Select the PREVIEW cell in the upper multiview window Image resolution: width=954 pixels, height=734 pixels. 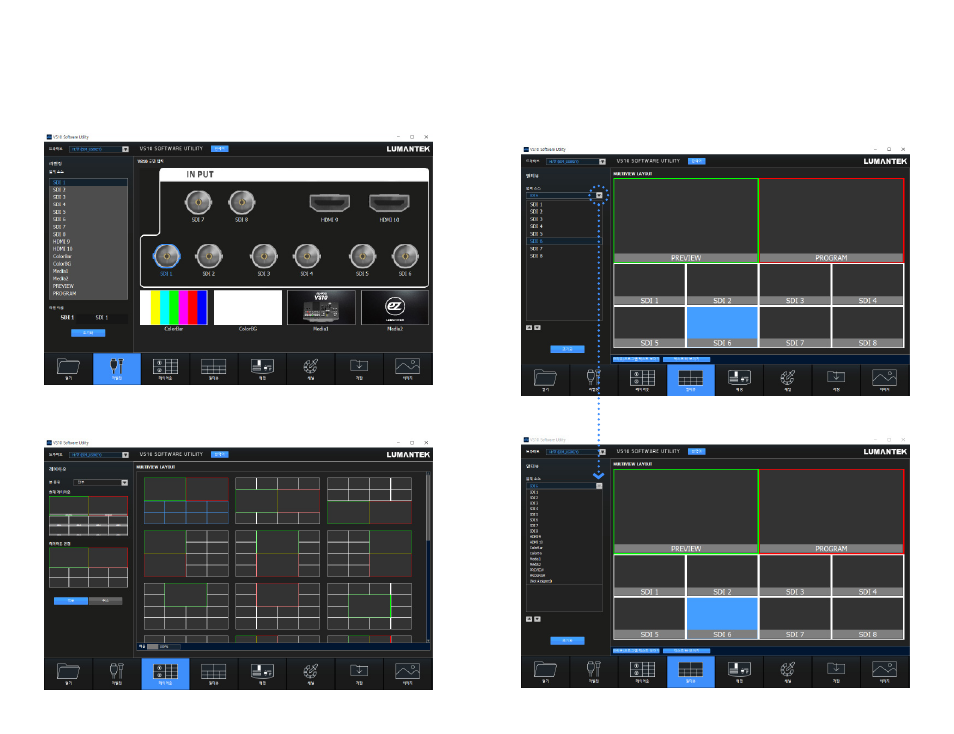pos(686,220)
